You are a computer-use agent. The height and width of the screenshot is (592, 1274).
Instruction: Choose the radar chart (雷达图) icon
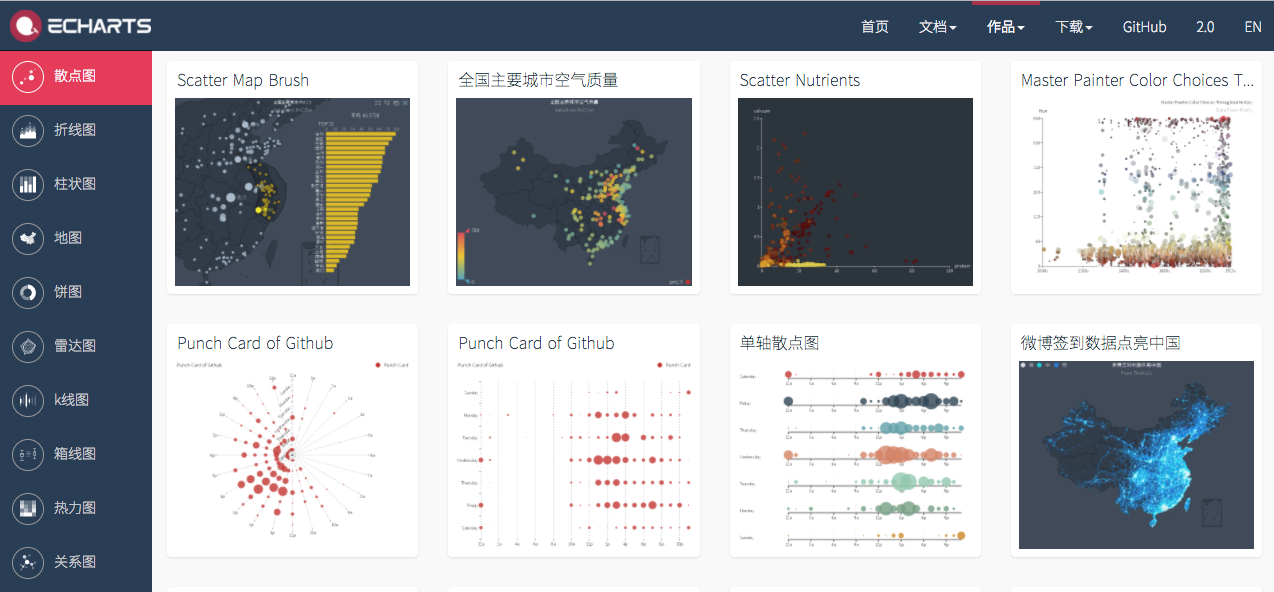(28, 346)
